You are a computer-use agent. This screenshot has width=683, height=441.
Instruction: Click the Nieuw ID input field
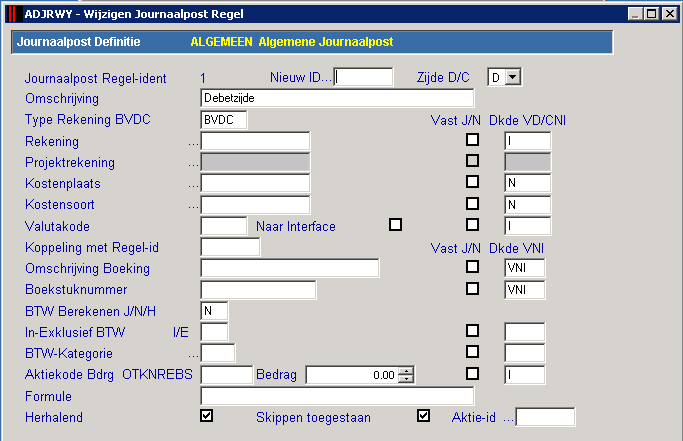point(363,77)
